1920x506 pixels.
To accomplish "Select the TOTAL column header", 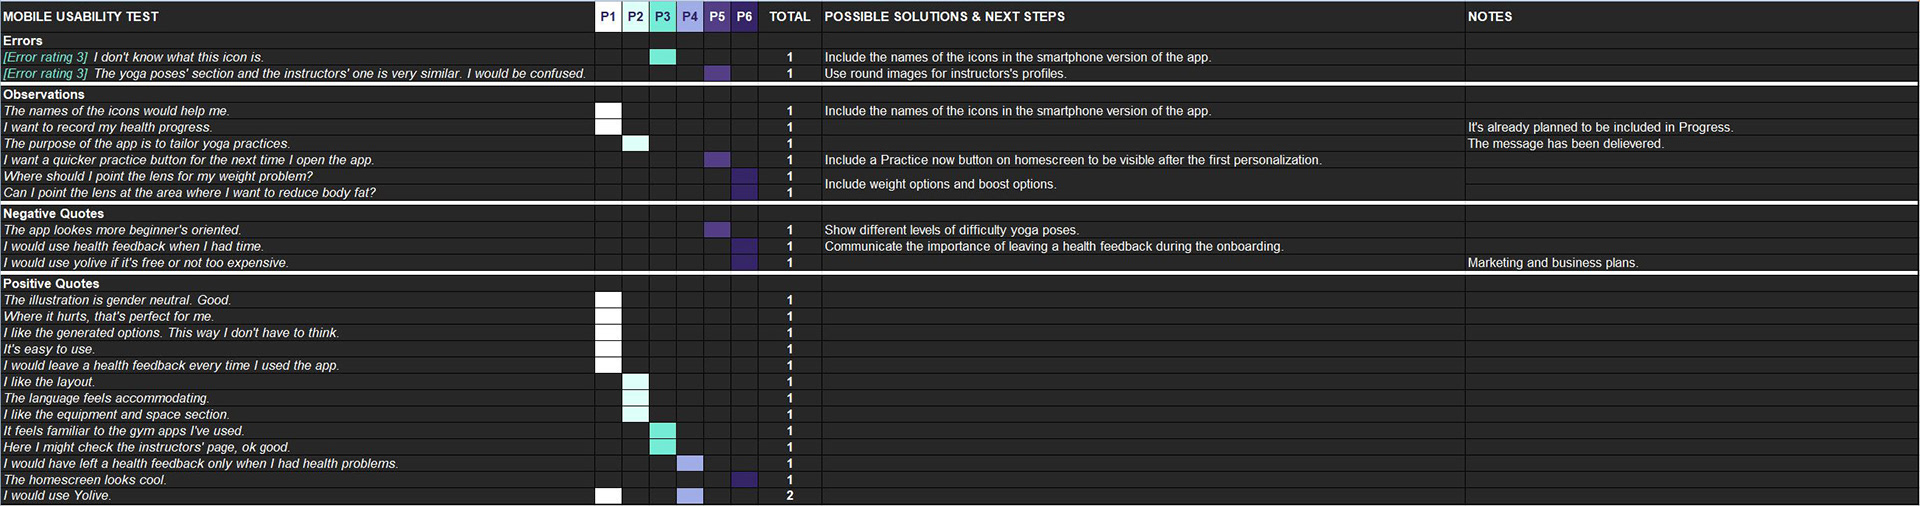I will [789, 17].
